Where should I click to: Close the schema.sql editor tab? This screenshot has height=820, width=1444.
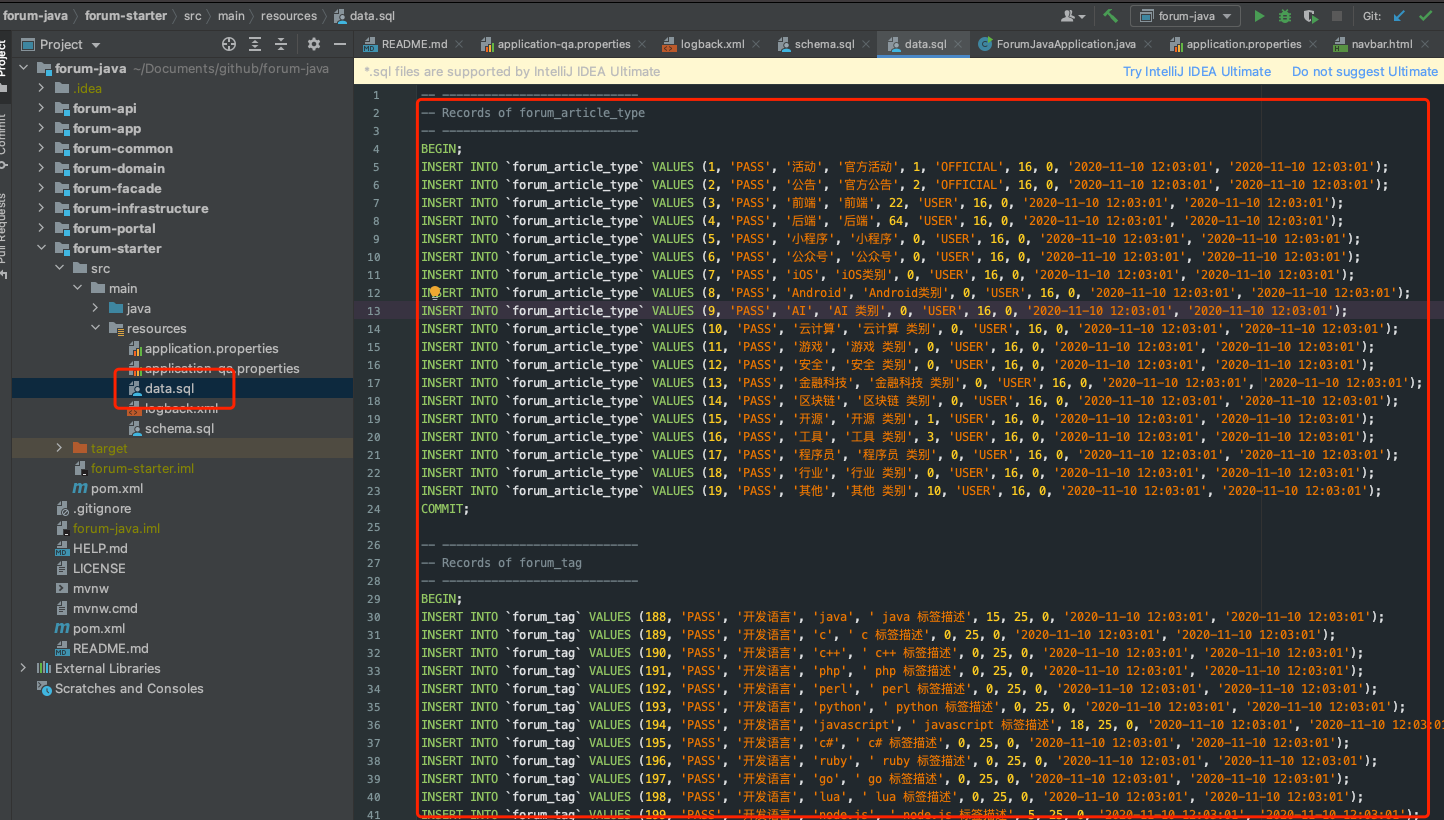coord(866,44)
